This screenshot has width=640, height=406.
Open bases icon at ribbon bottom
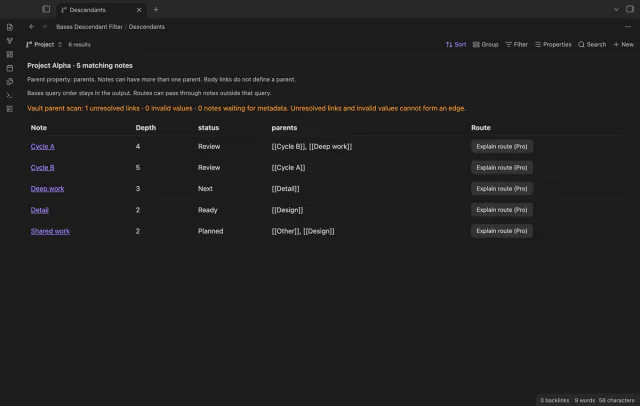coord(10,109)
